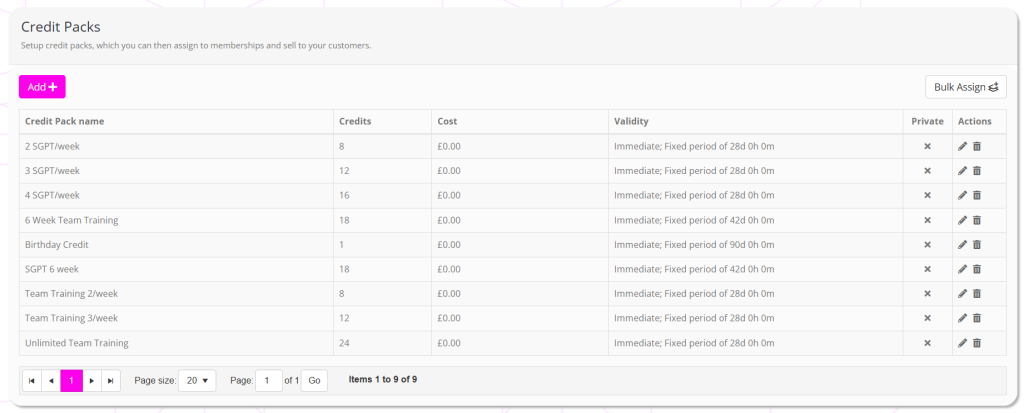
Task: Sort by the Credits column header
Action: 355,122
